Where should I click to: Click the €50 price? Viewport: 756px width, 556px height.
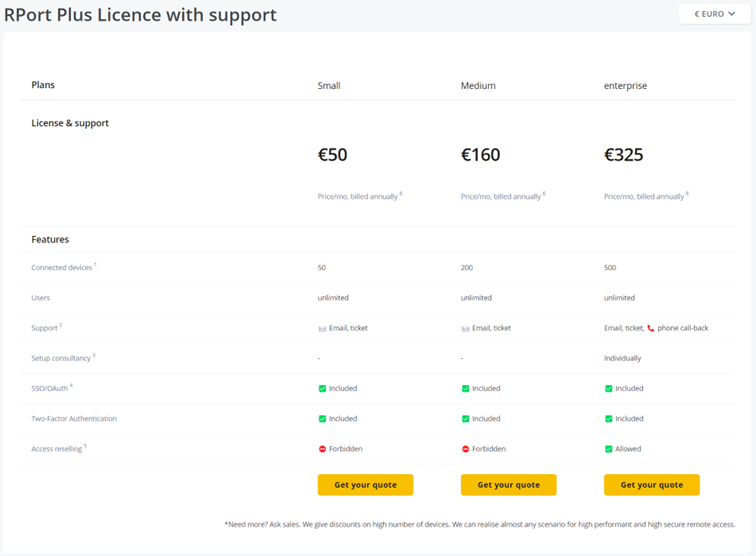[332, 155]
